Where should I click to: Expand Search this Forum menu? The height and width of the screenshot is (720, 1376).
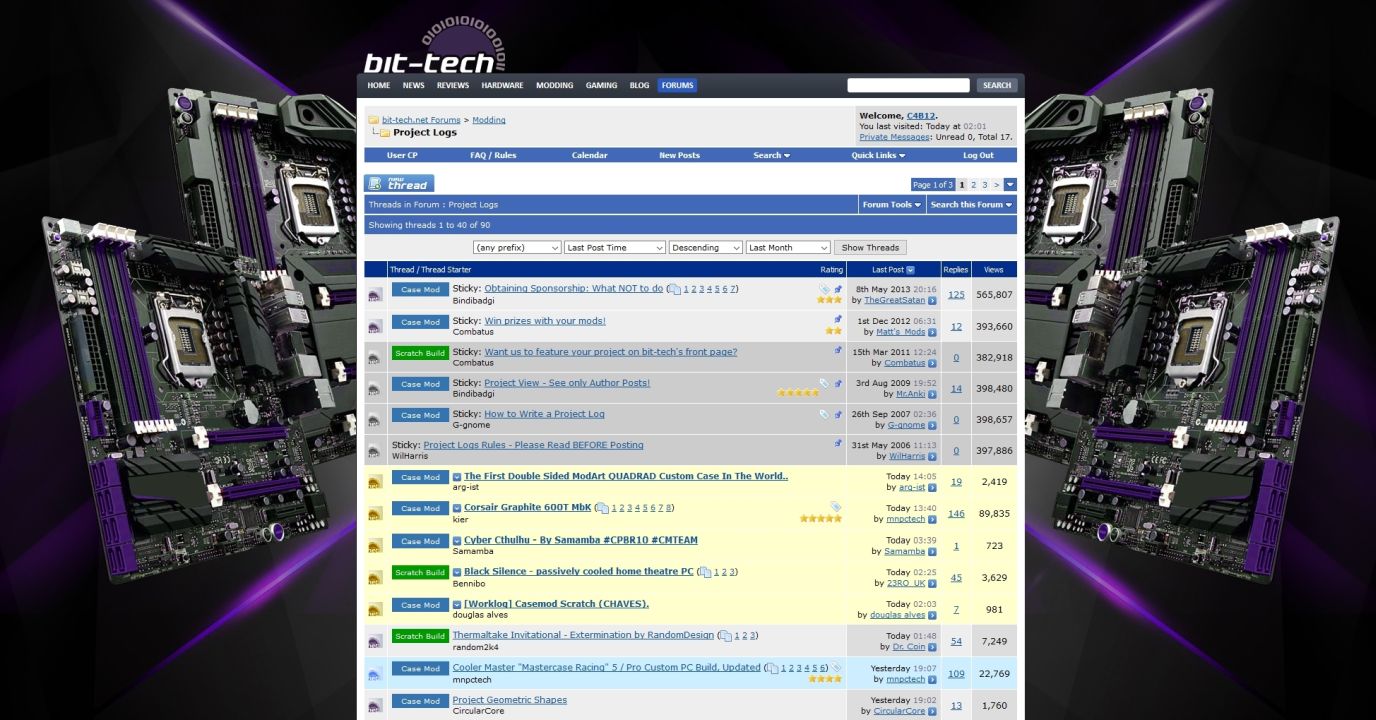tap(971, 204)
